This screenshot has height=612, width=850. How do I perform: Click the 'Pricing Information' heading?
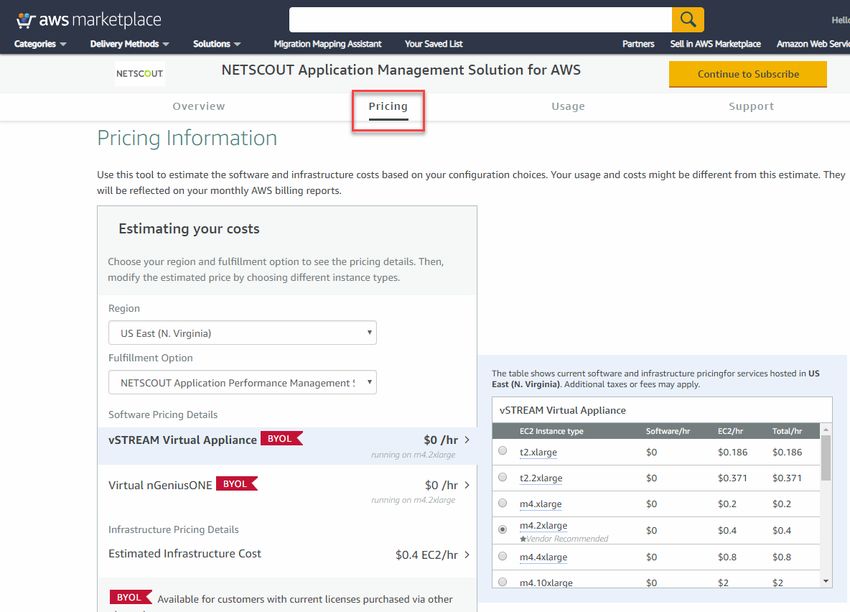pyautogui.click(x=187, y=138)
